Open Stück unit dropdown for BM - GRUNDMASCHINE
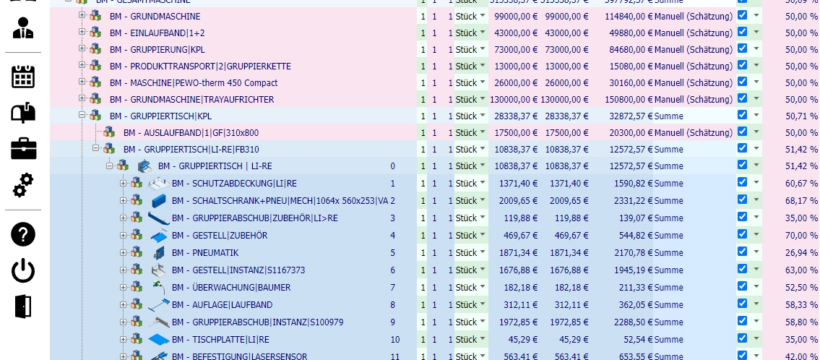Screen dimensions: 820x360 483,16
